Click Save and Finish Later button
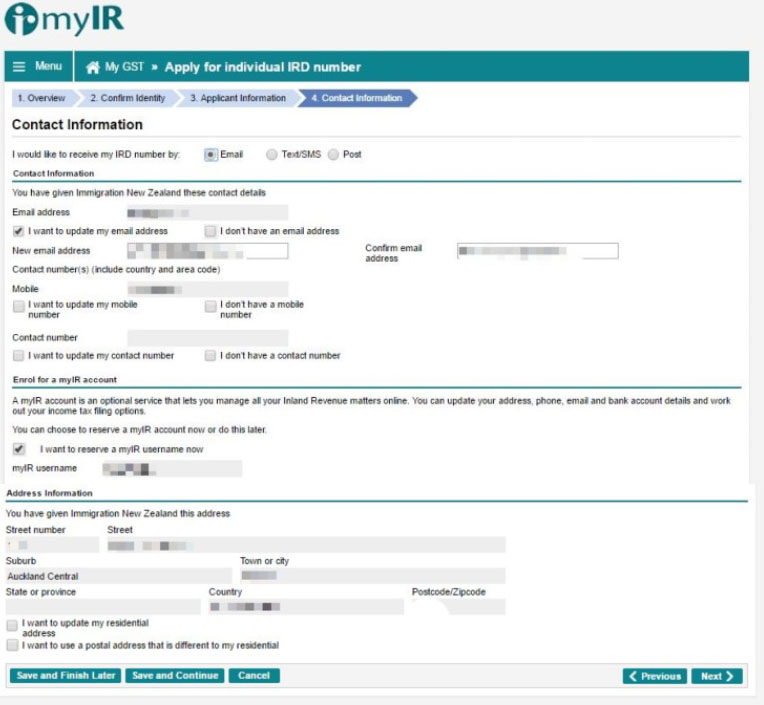 click(65, 675)
